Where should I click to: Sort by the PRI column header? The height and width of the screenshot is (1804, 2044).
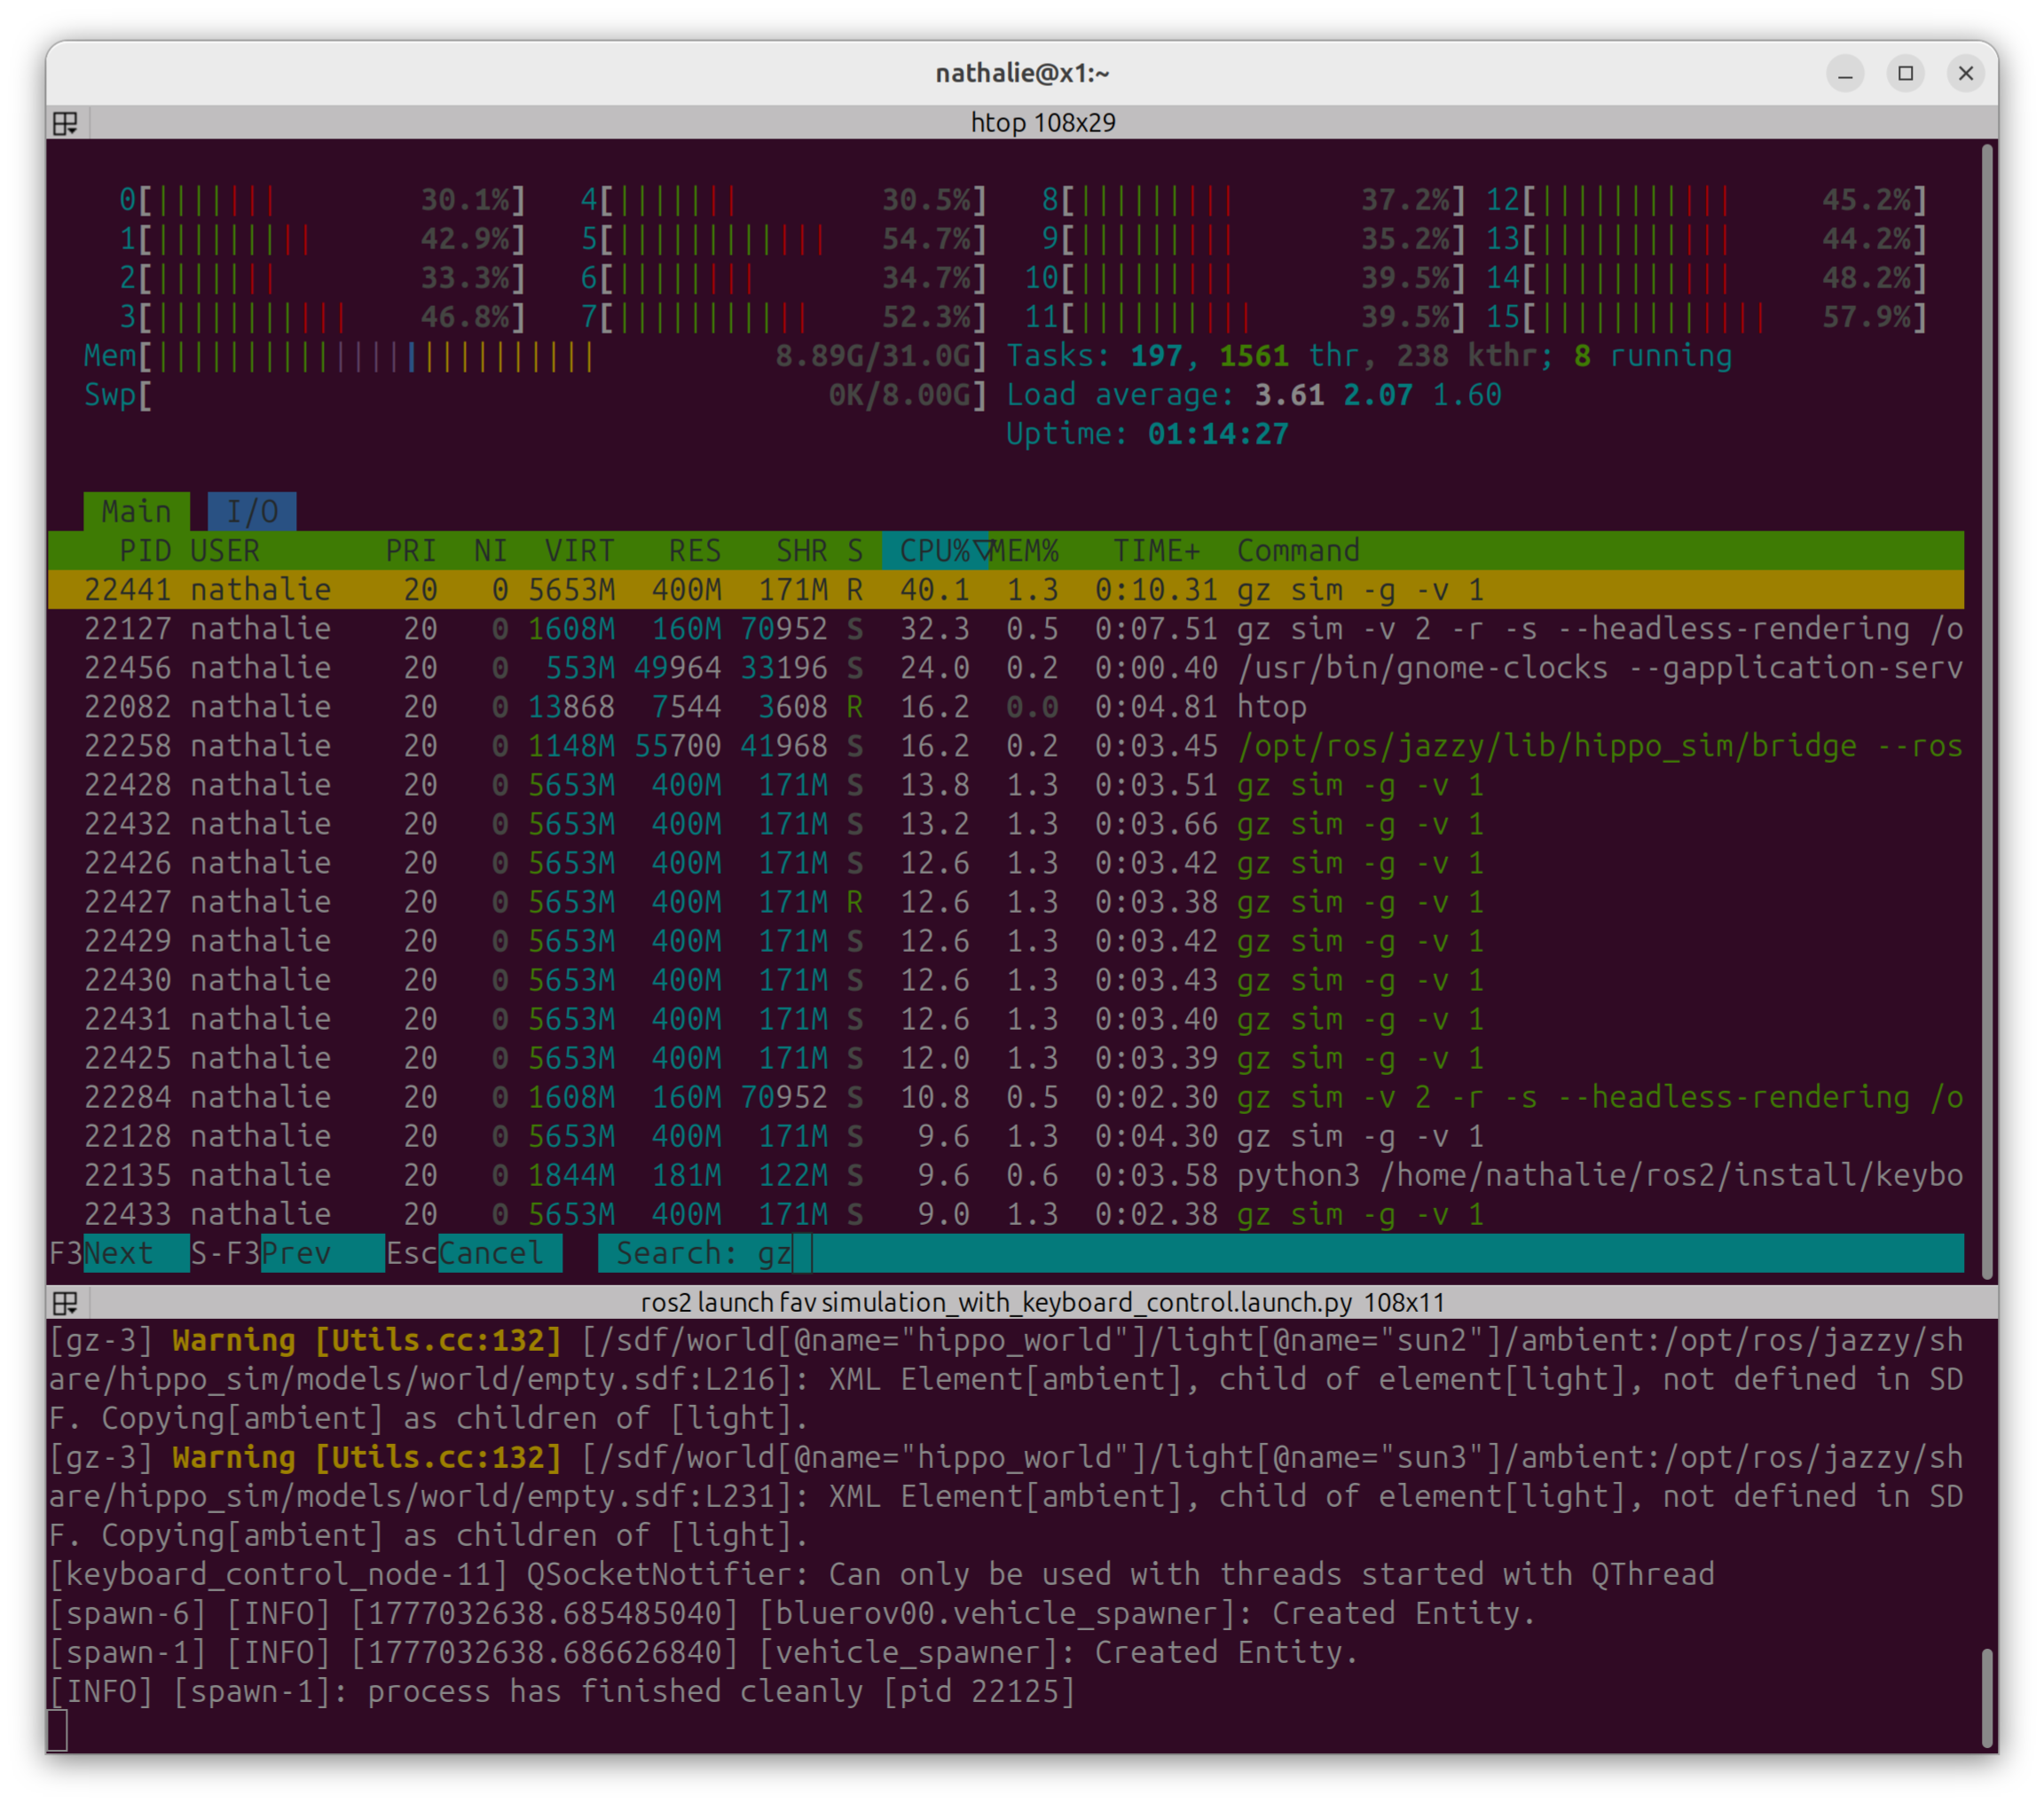(x=411, y=550)
